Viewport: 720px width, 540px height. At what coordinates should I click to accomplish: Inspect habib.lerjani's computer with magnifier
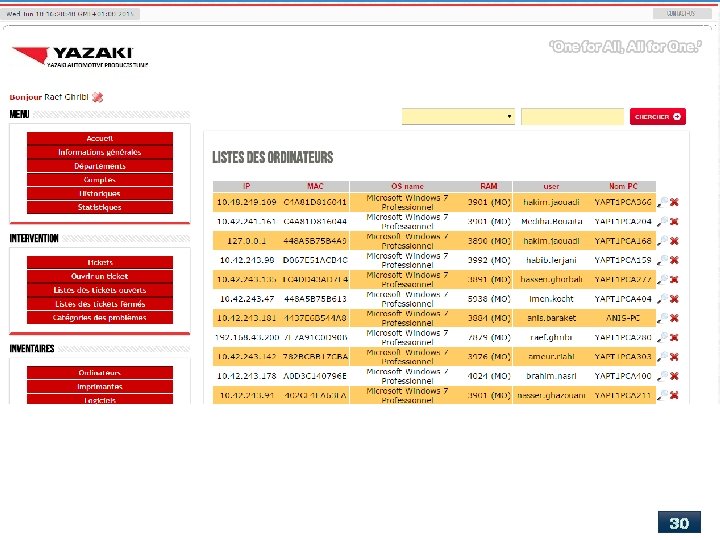(x=663, y=260)
